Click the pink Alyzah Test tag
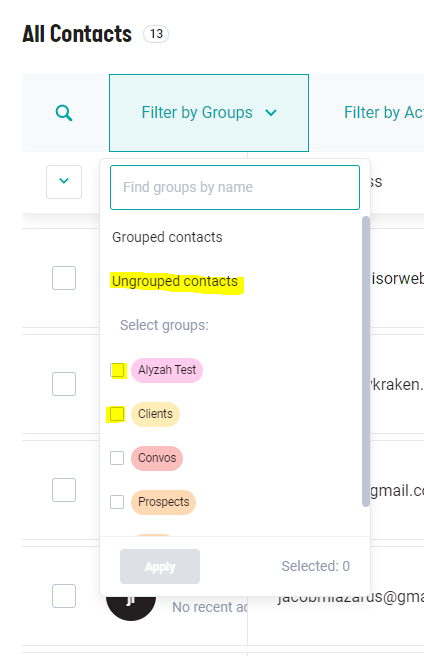The width and height of the screenshot is (424, 656). pyautogui.click(x=167, y=370)
